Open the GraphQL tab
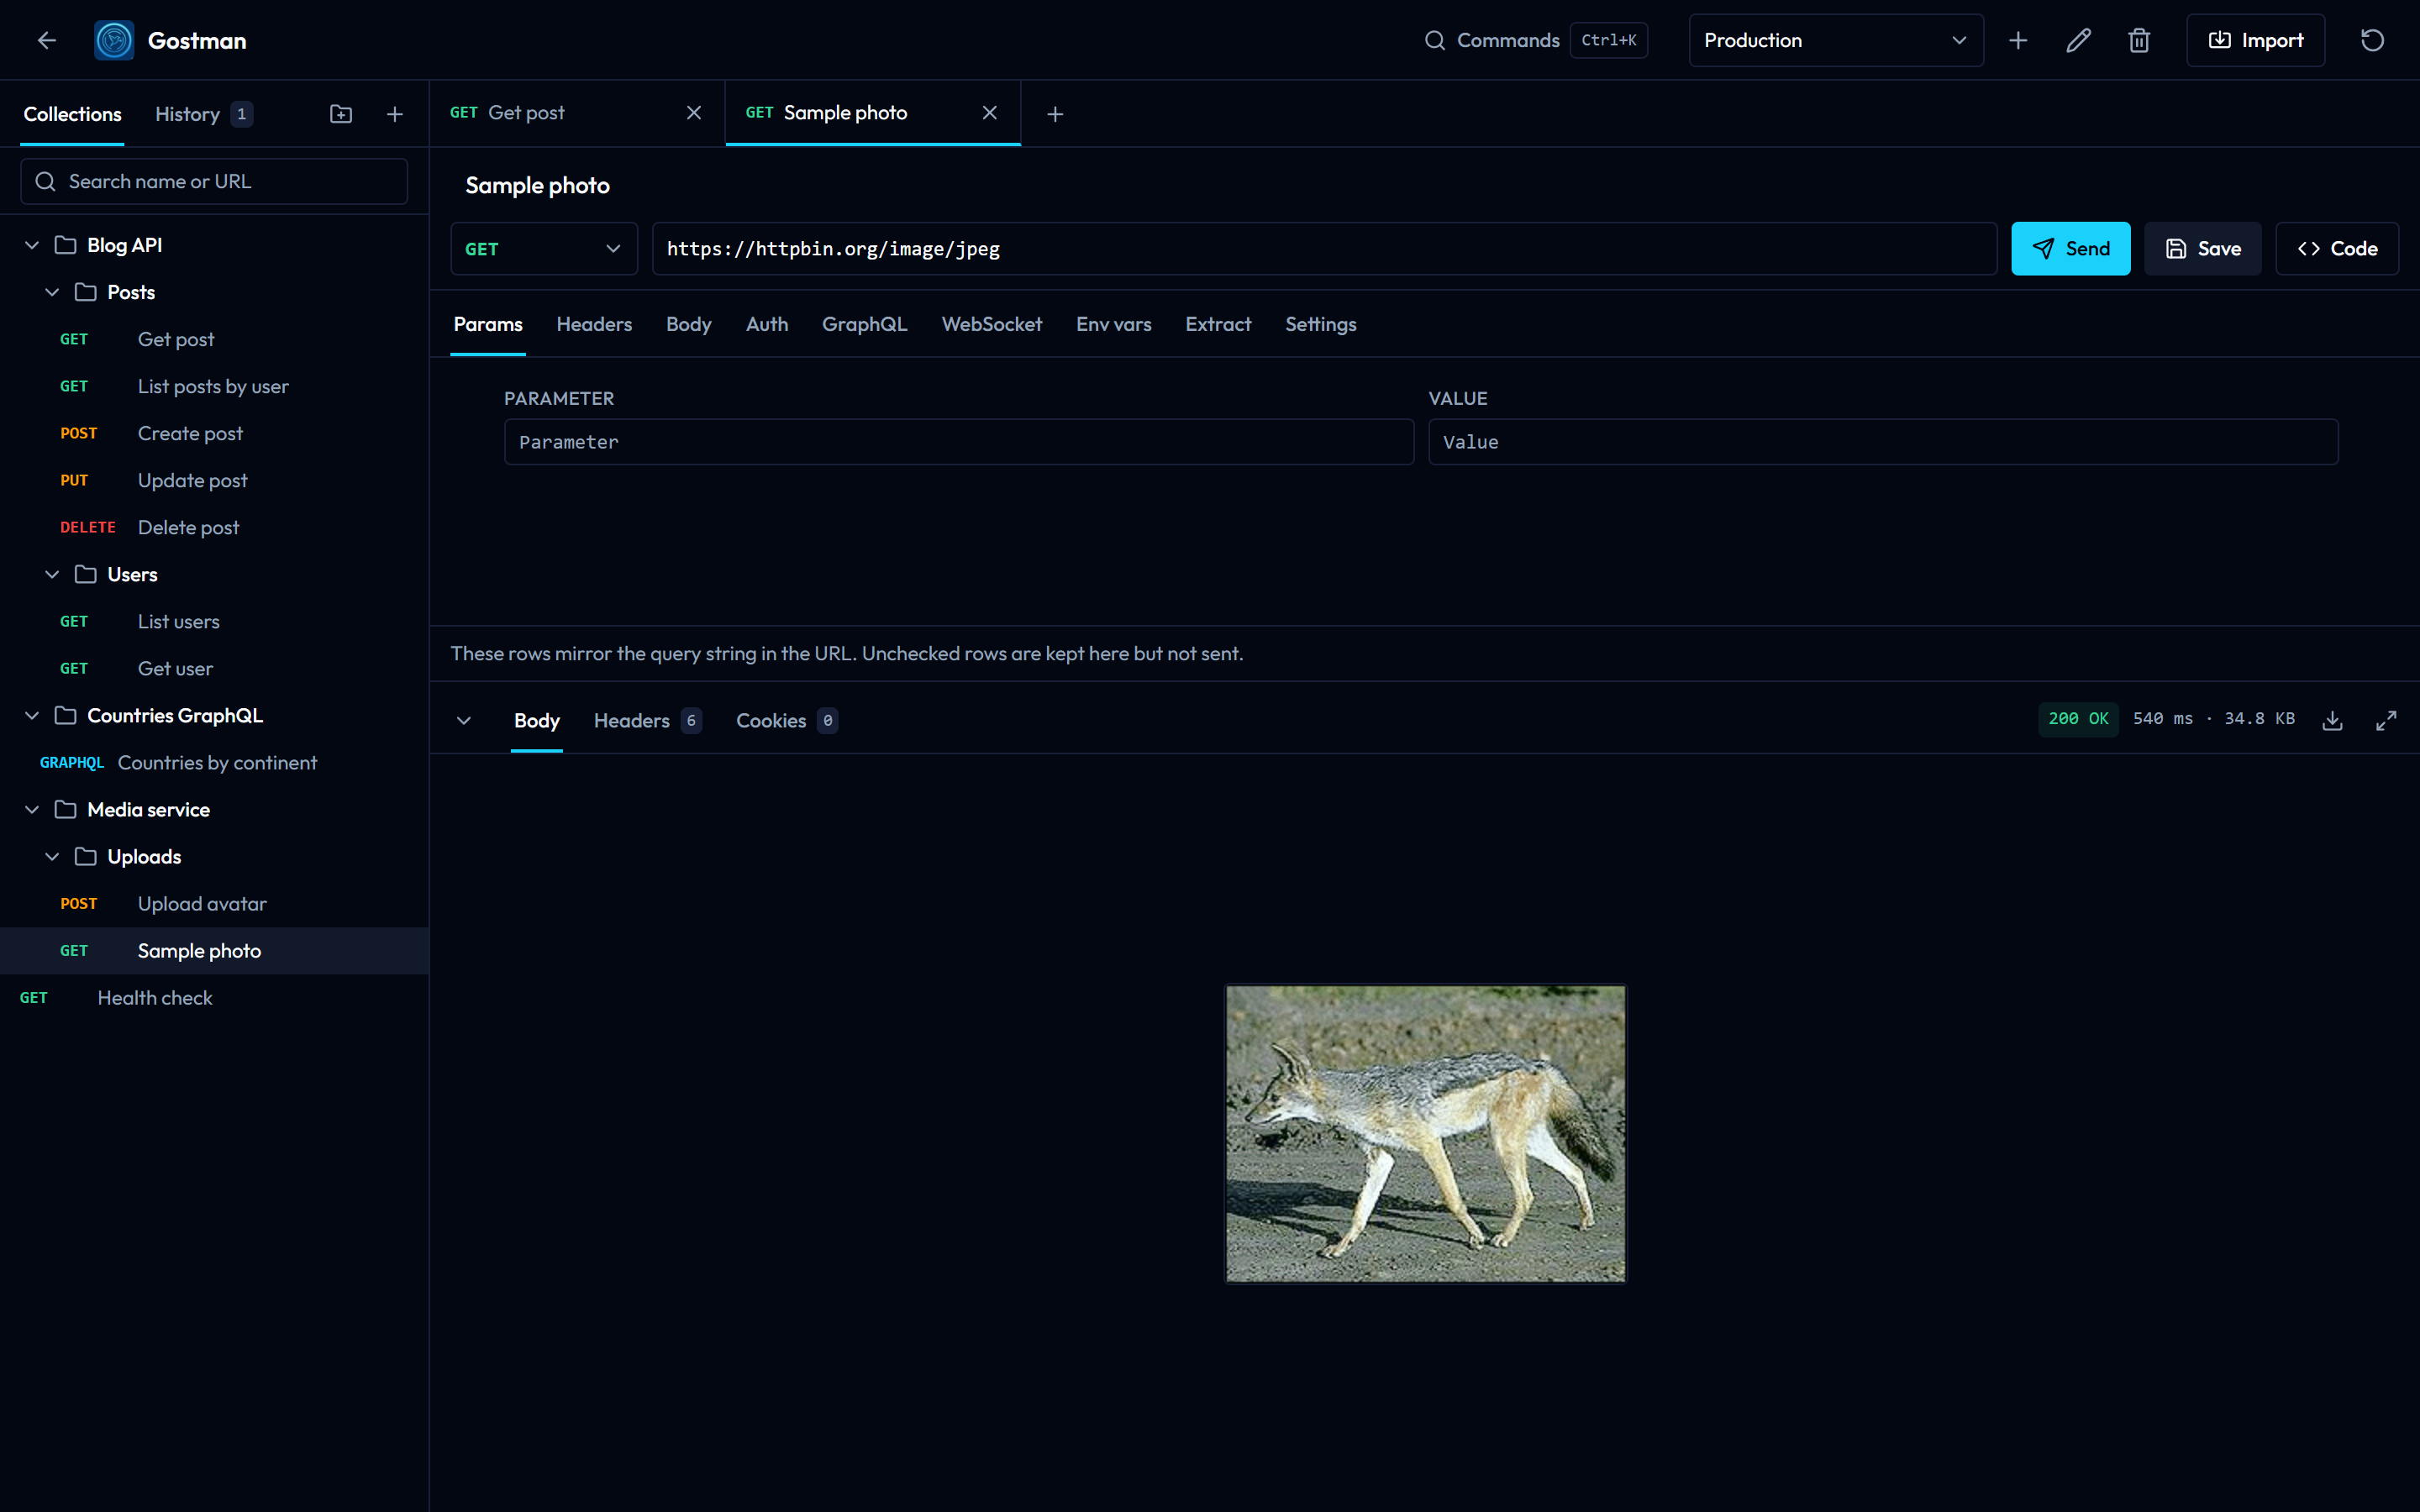The height and width of the screenshot is (1512, 2420). [864, 324]
